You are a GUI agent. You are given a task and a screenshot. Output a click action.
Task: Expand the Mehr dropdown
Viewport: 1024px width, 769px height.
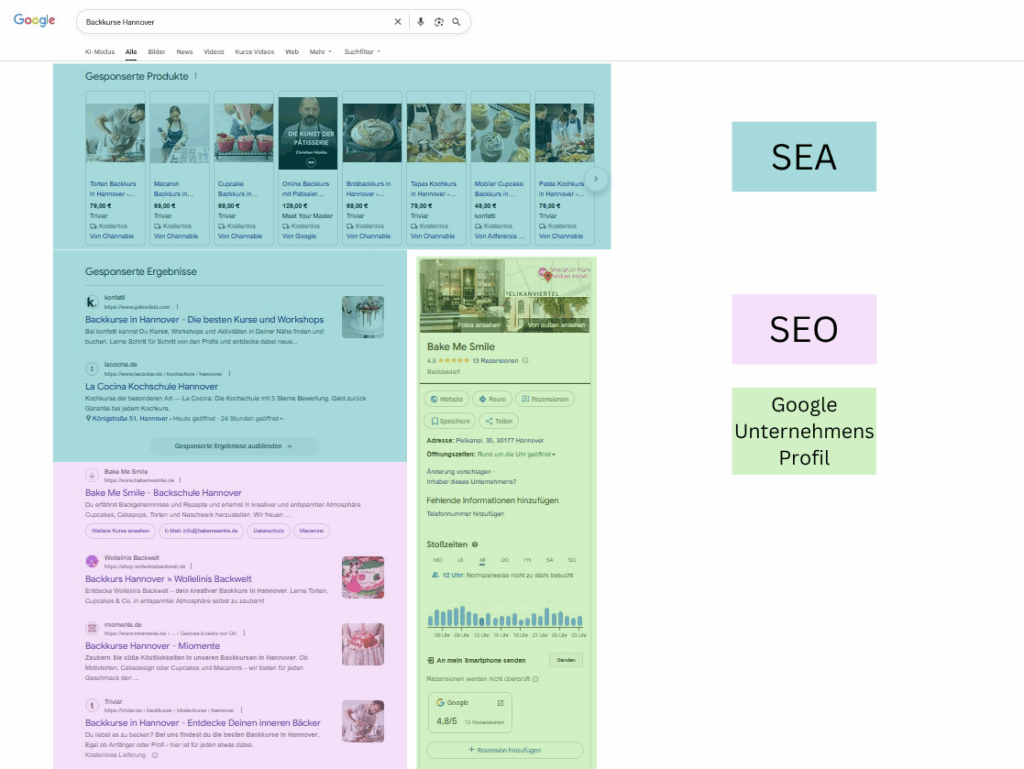point(320,51)
